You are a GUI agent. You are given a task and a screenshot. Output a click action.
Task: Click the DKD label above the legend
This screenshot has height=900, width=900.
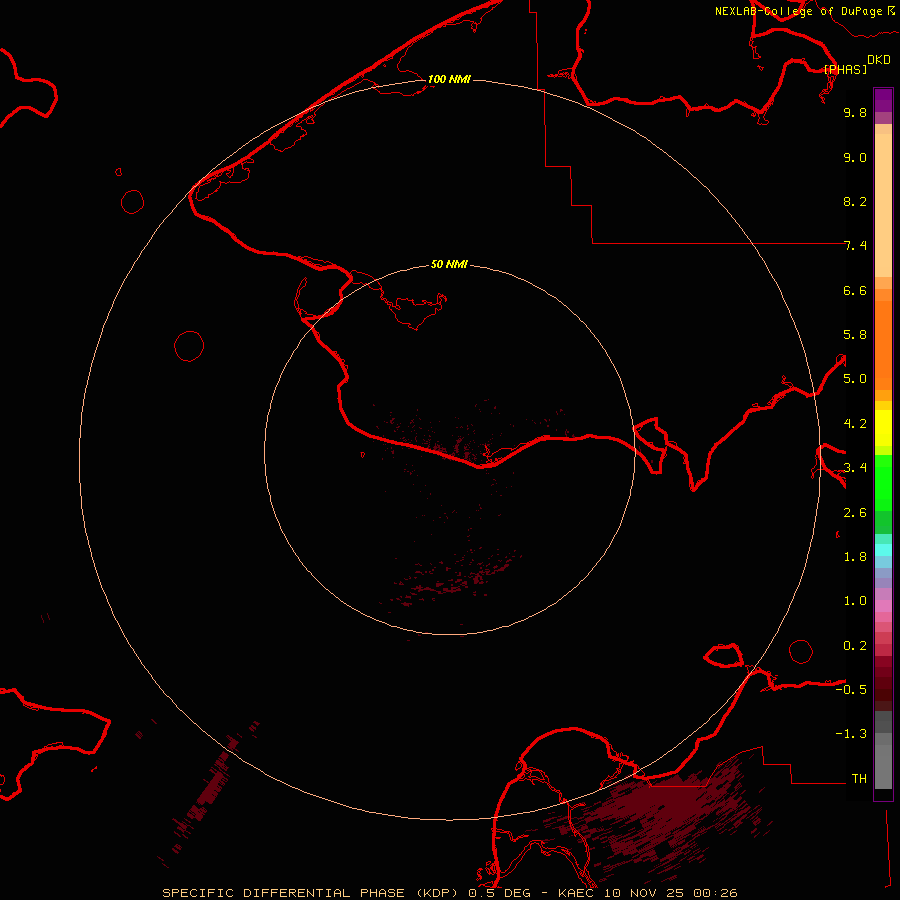point(878,59)
